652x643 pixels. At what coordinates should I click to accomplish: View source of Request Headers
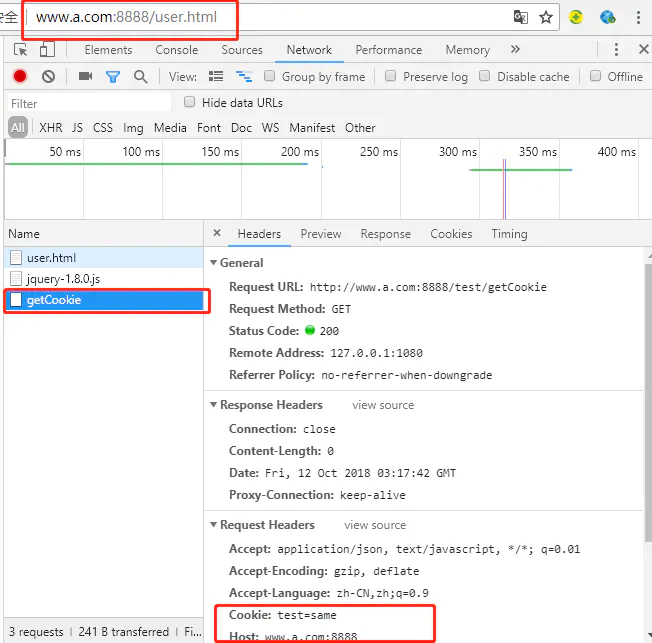coord(375,525)
